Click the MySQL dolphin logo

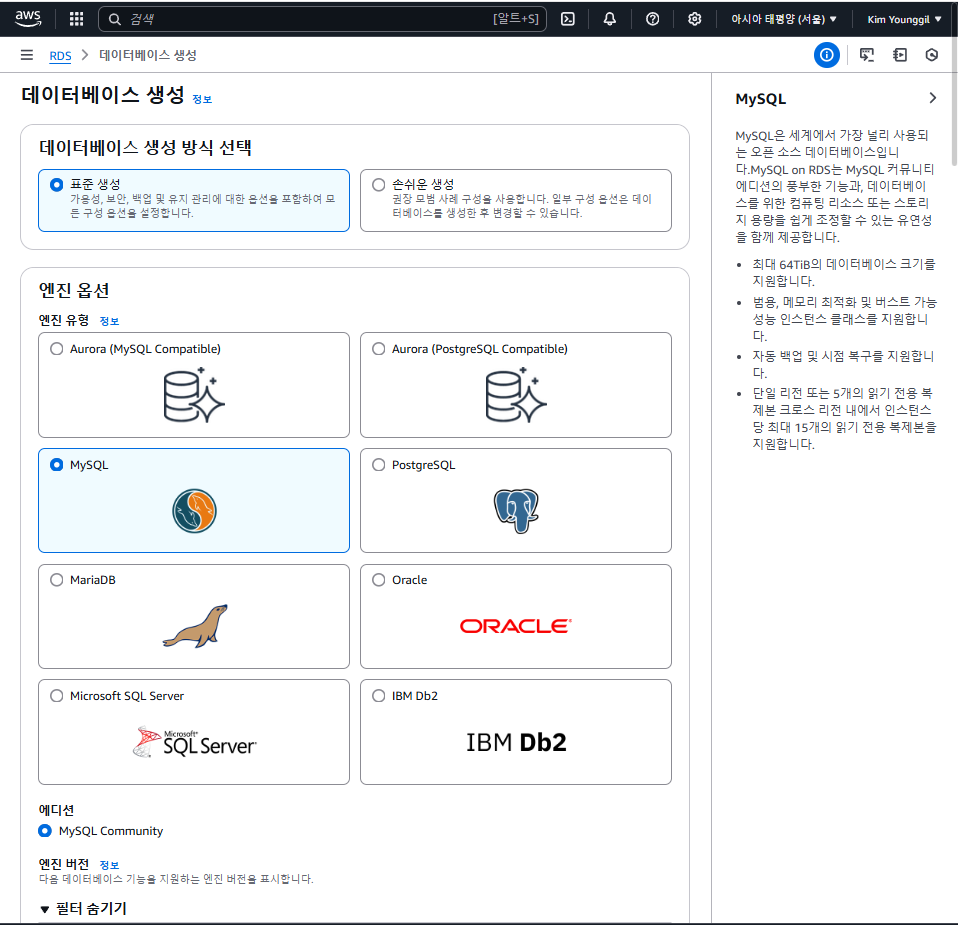point(194,511)
